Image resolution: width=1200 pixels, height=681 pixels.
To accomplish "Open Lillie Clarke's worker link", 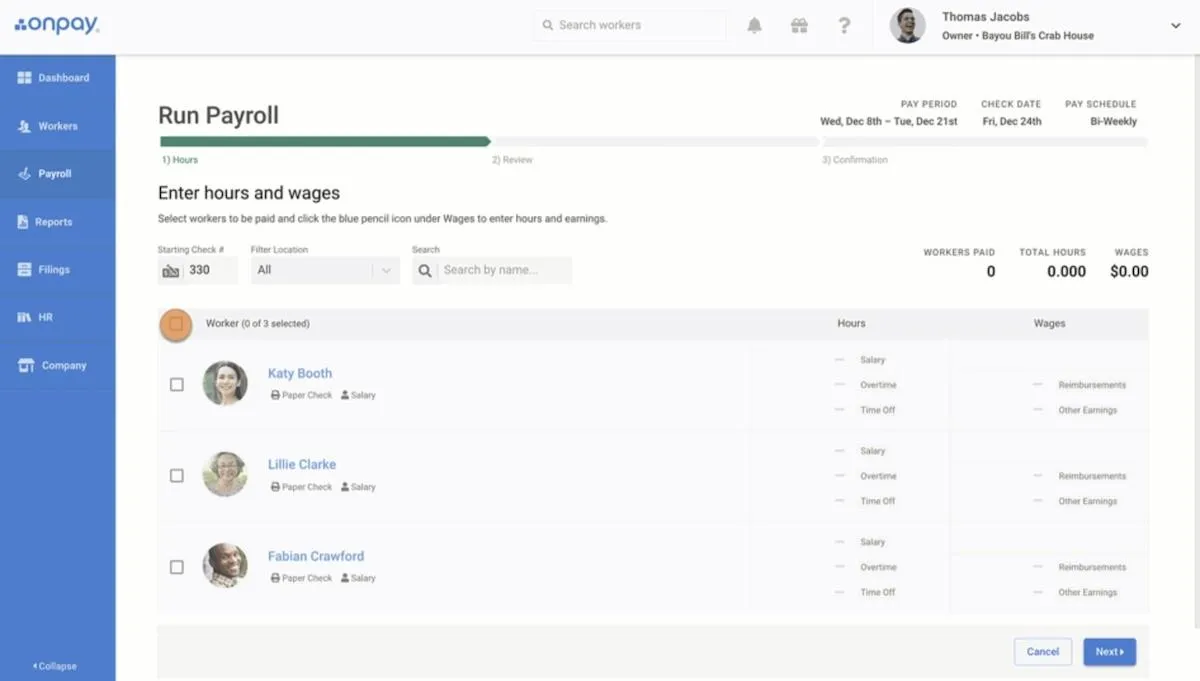I will tap(302, 464).
